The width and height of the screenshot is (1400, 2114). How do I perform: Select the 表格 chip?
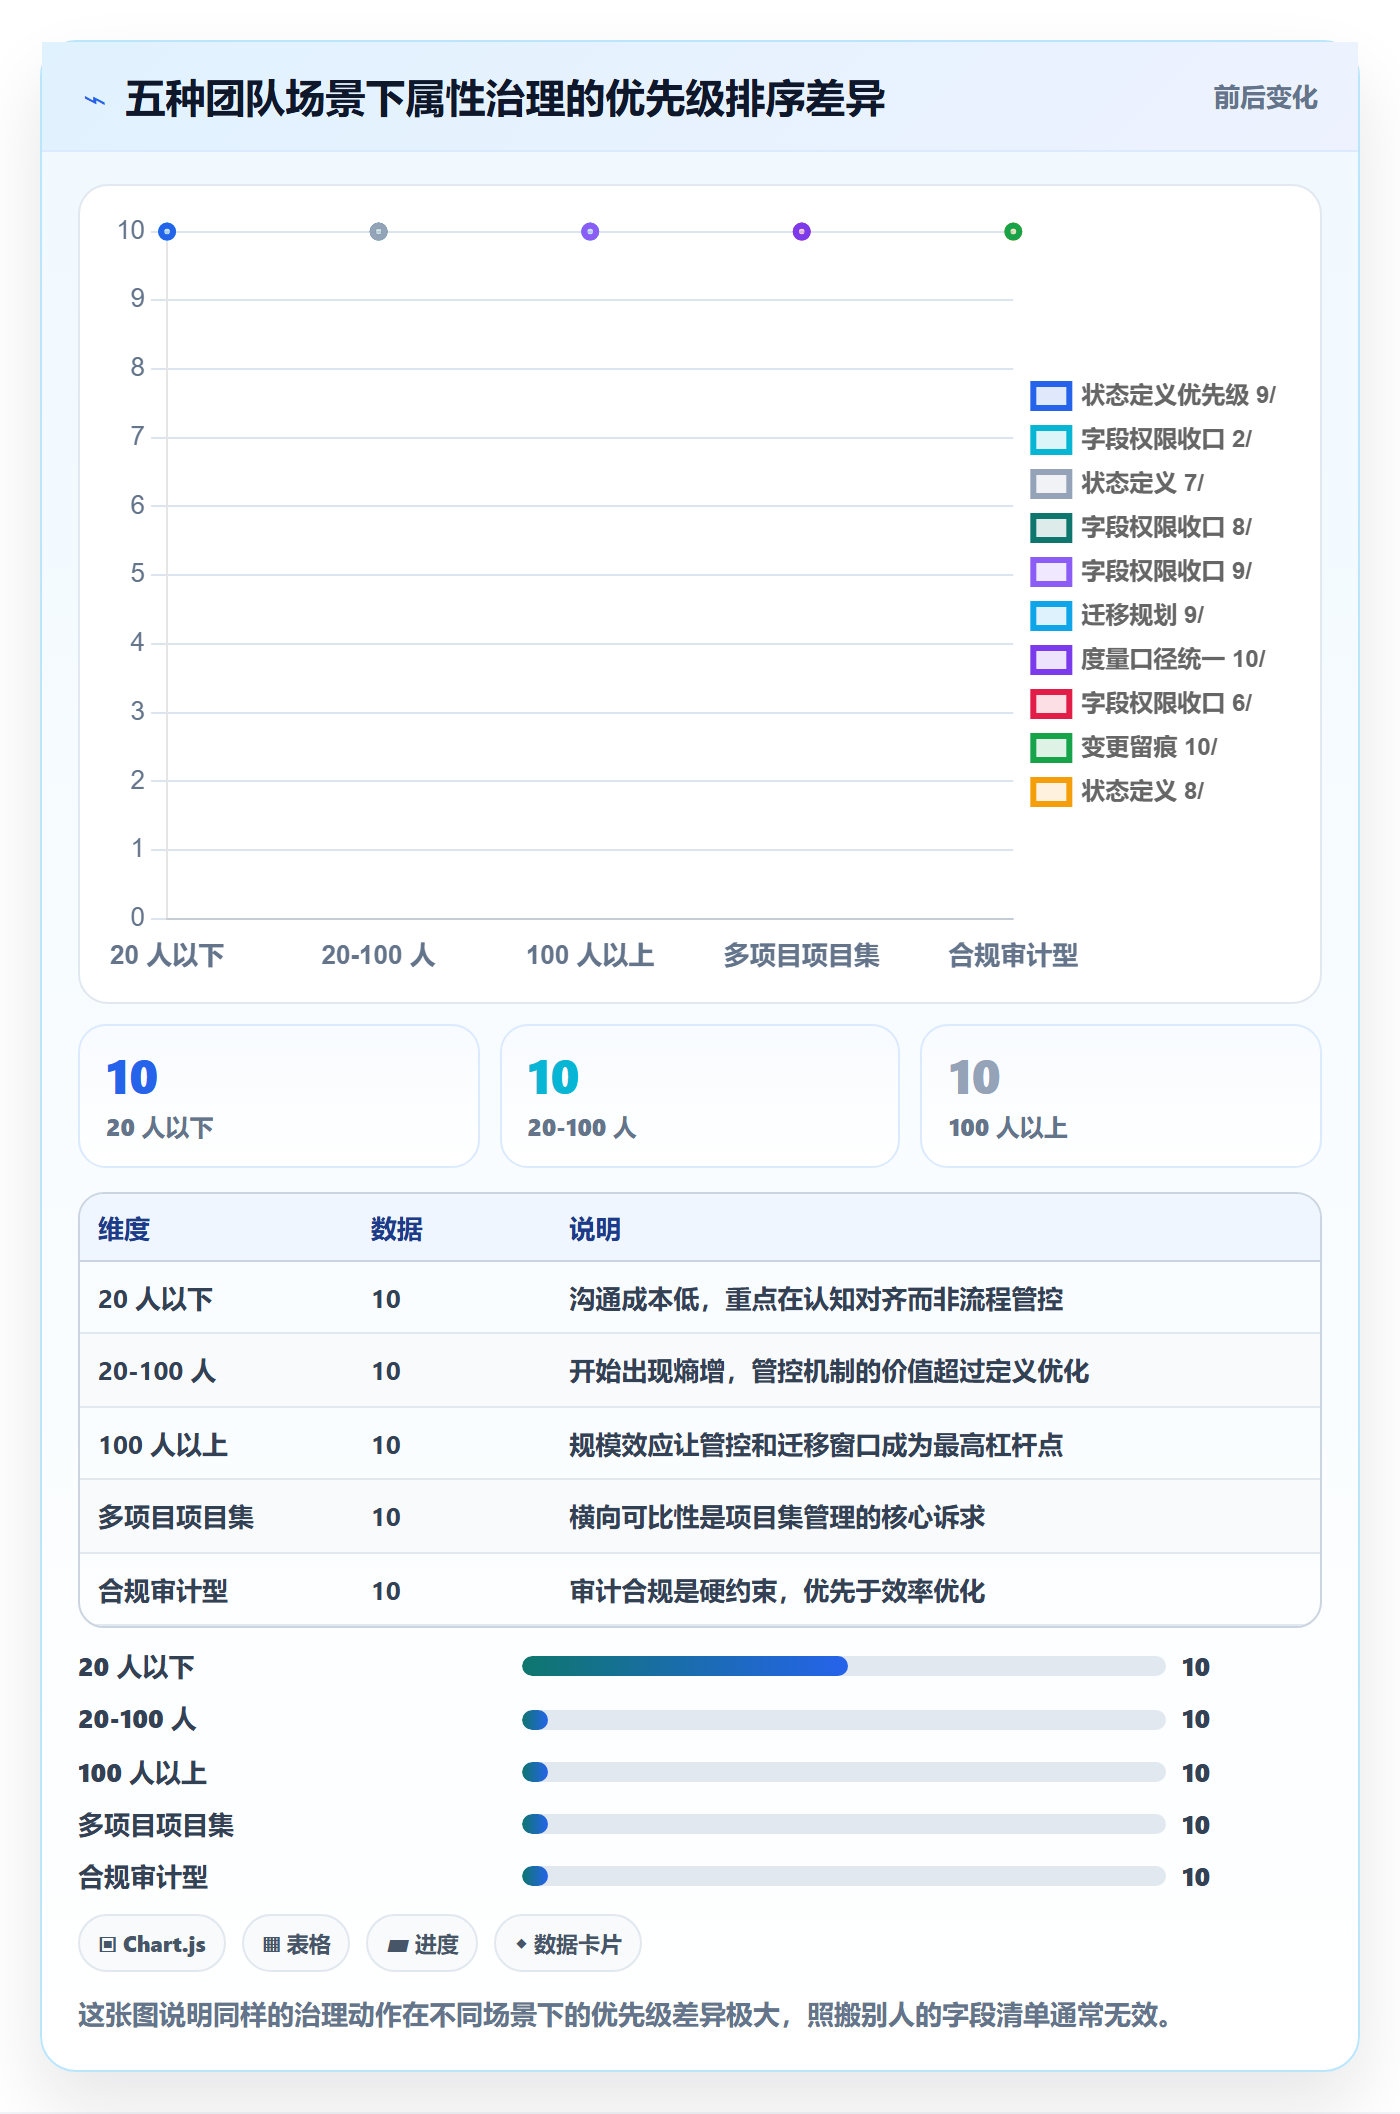click(x=296, y=1944)
